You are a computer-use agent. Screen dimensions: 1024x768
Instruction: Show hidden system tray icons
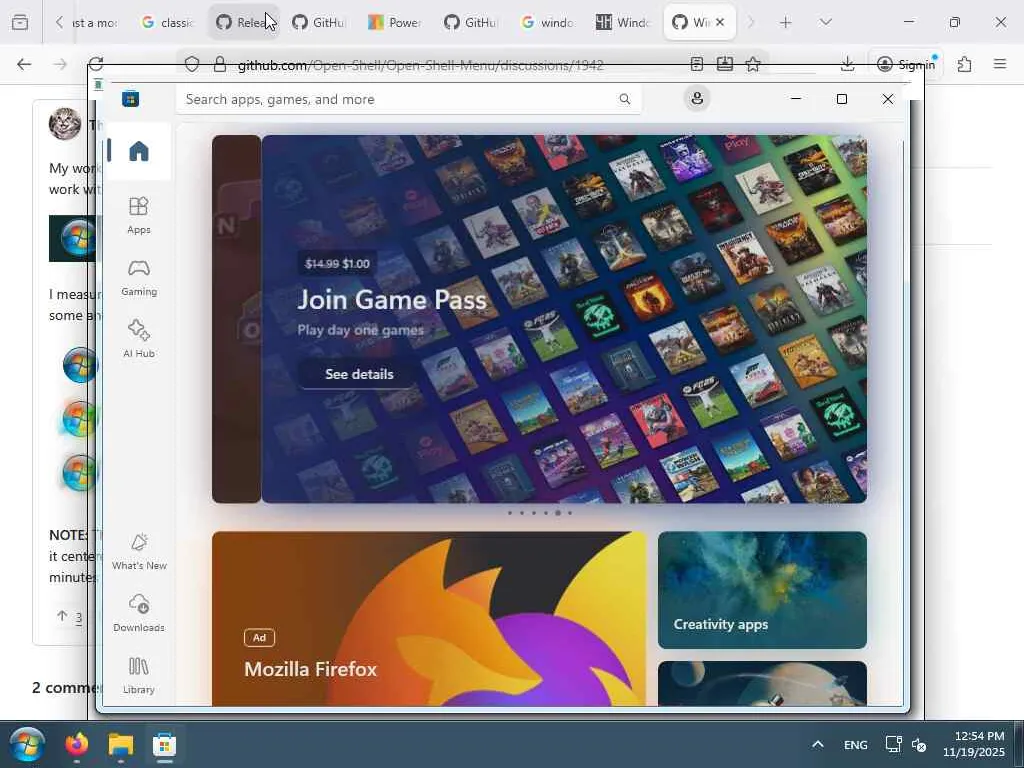coord(818,744)
